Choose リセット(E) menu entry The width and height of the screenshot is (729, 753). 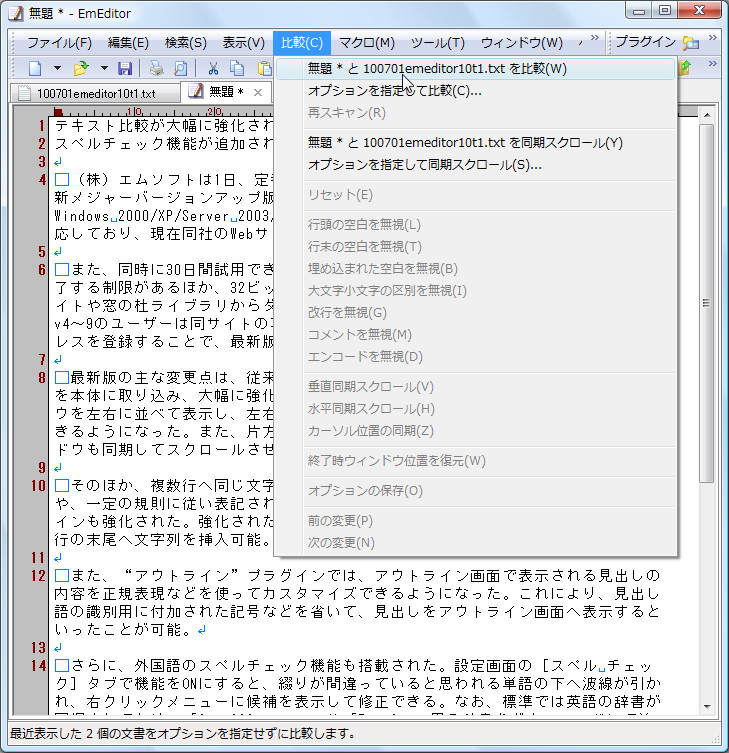[476, 195]
